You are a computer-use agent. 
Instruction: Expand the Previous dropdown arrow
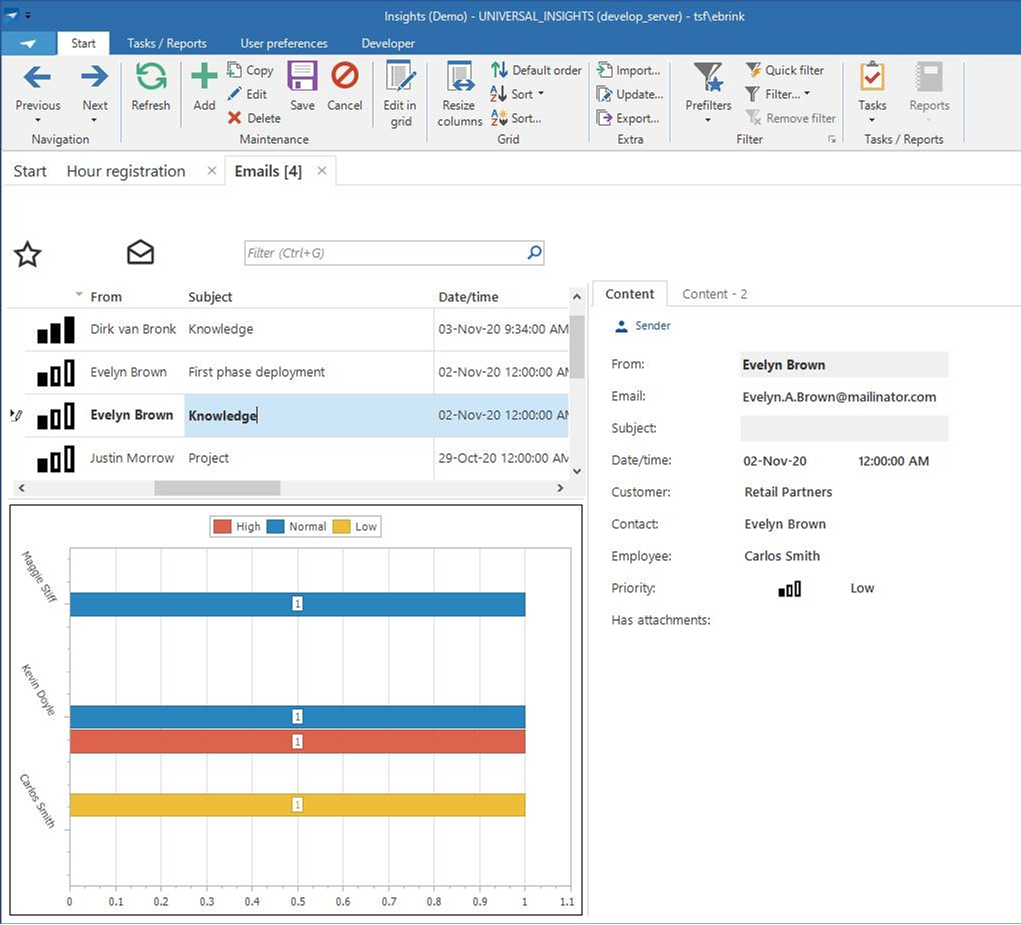pyautogui.click(x=38, y=120)
